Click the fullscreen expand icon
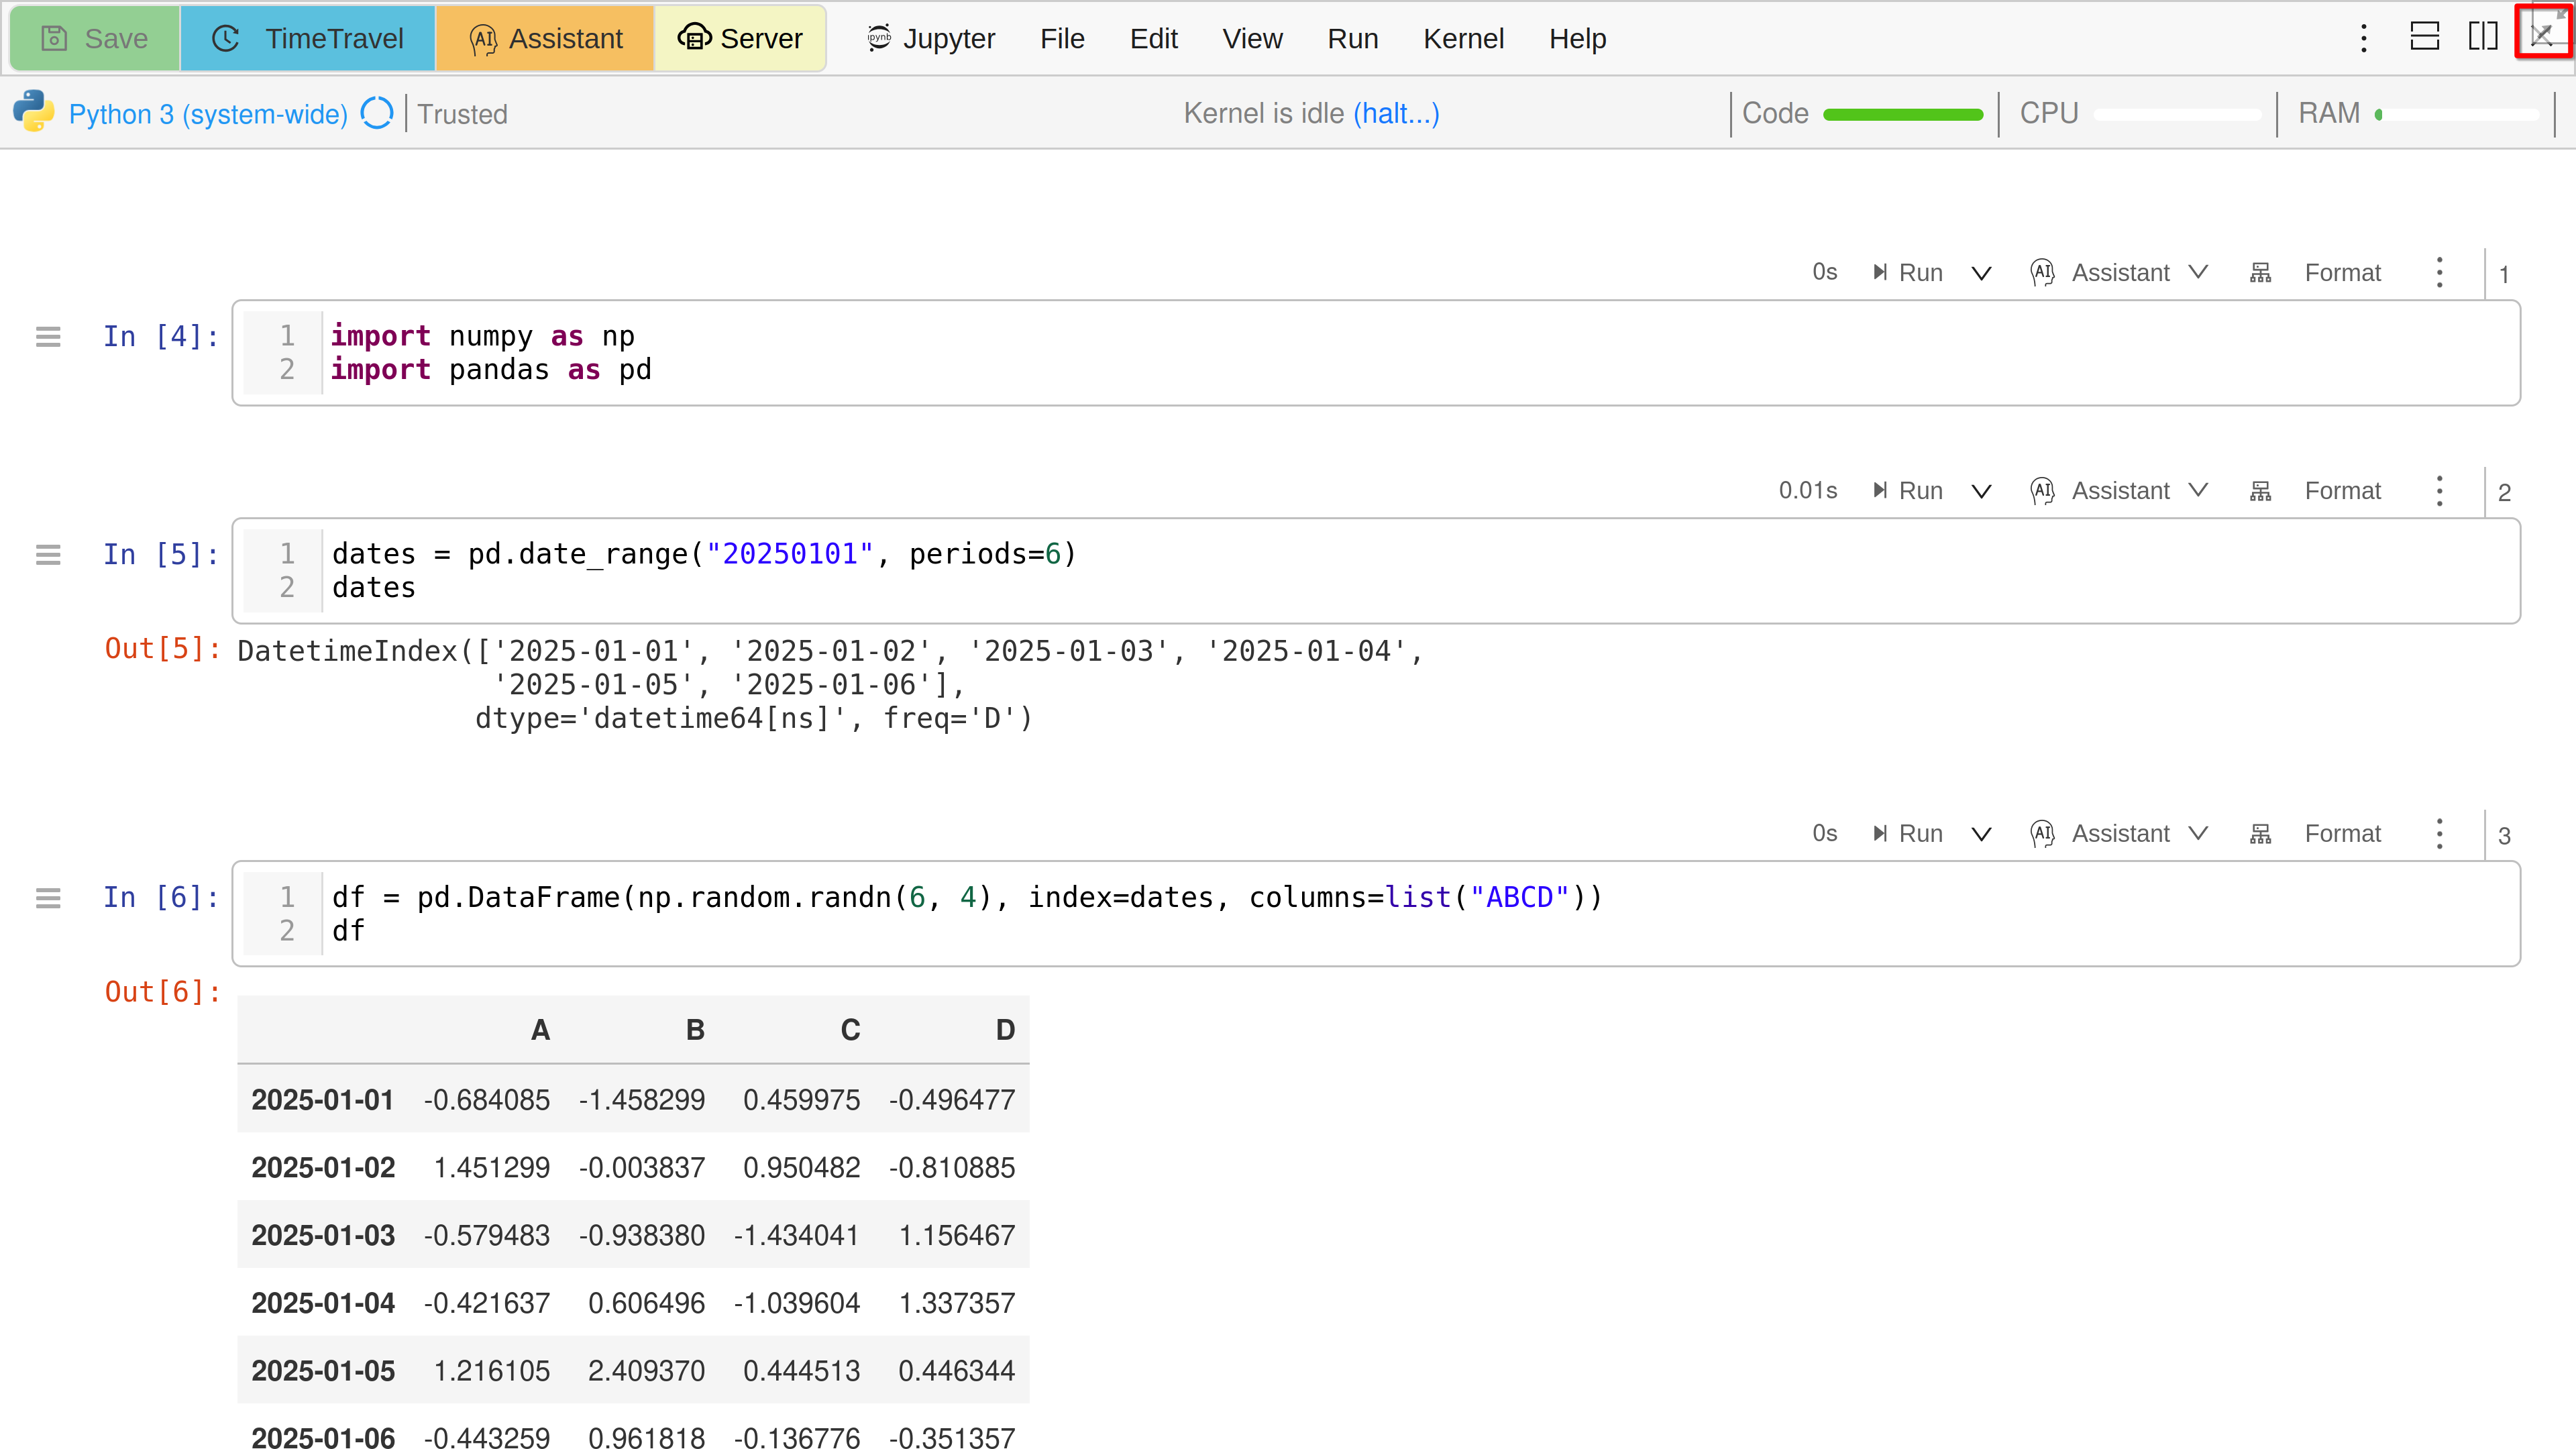The height and width of the screenshot is (1449, 2576). point(2543,35)
